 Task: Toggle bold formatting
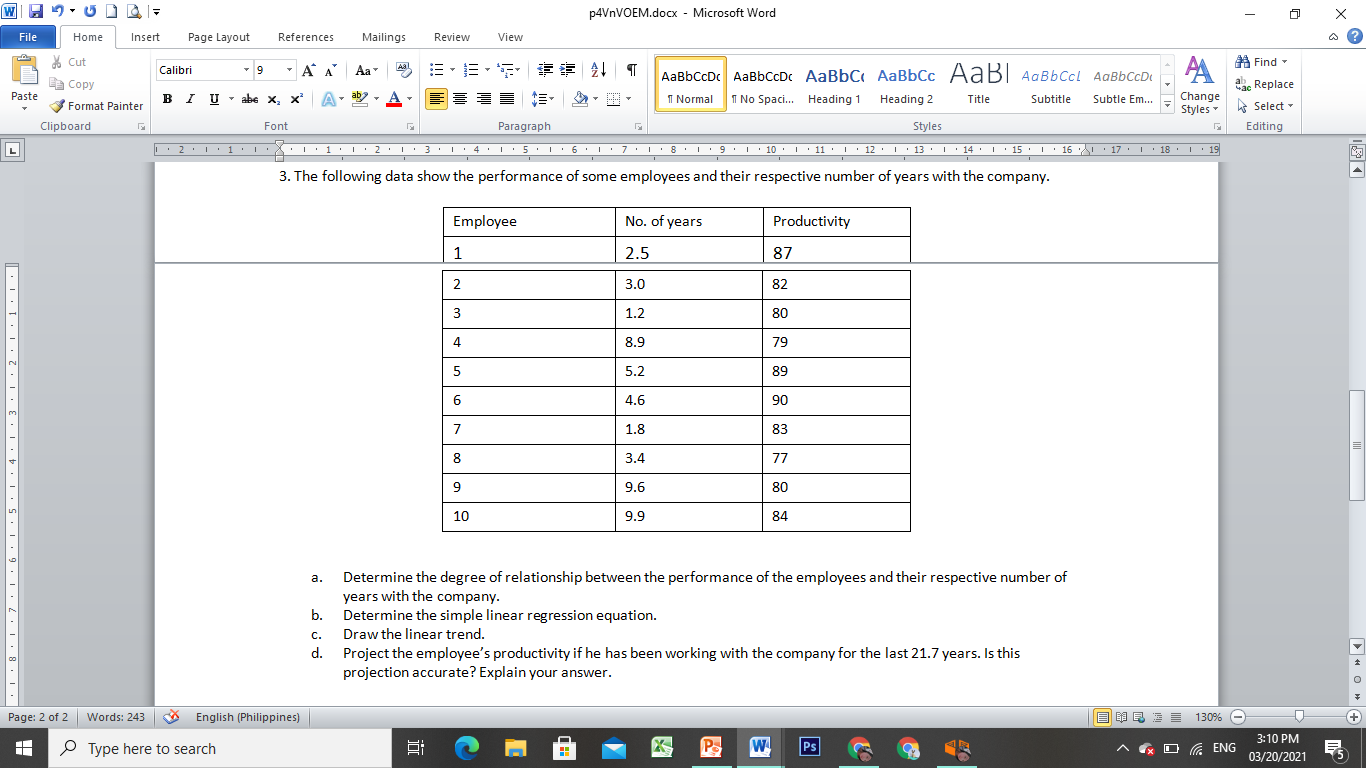[x=166, y=99]
